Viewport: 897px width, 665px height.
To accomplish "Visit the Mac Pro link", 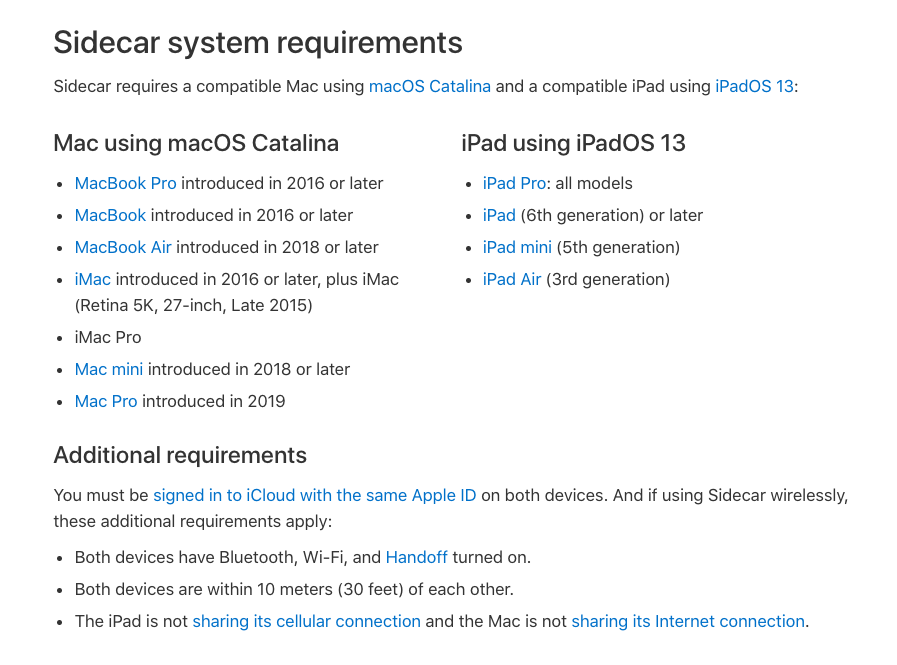I will coord(105,401).
